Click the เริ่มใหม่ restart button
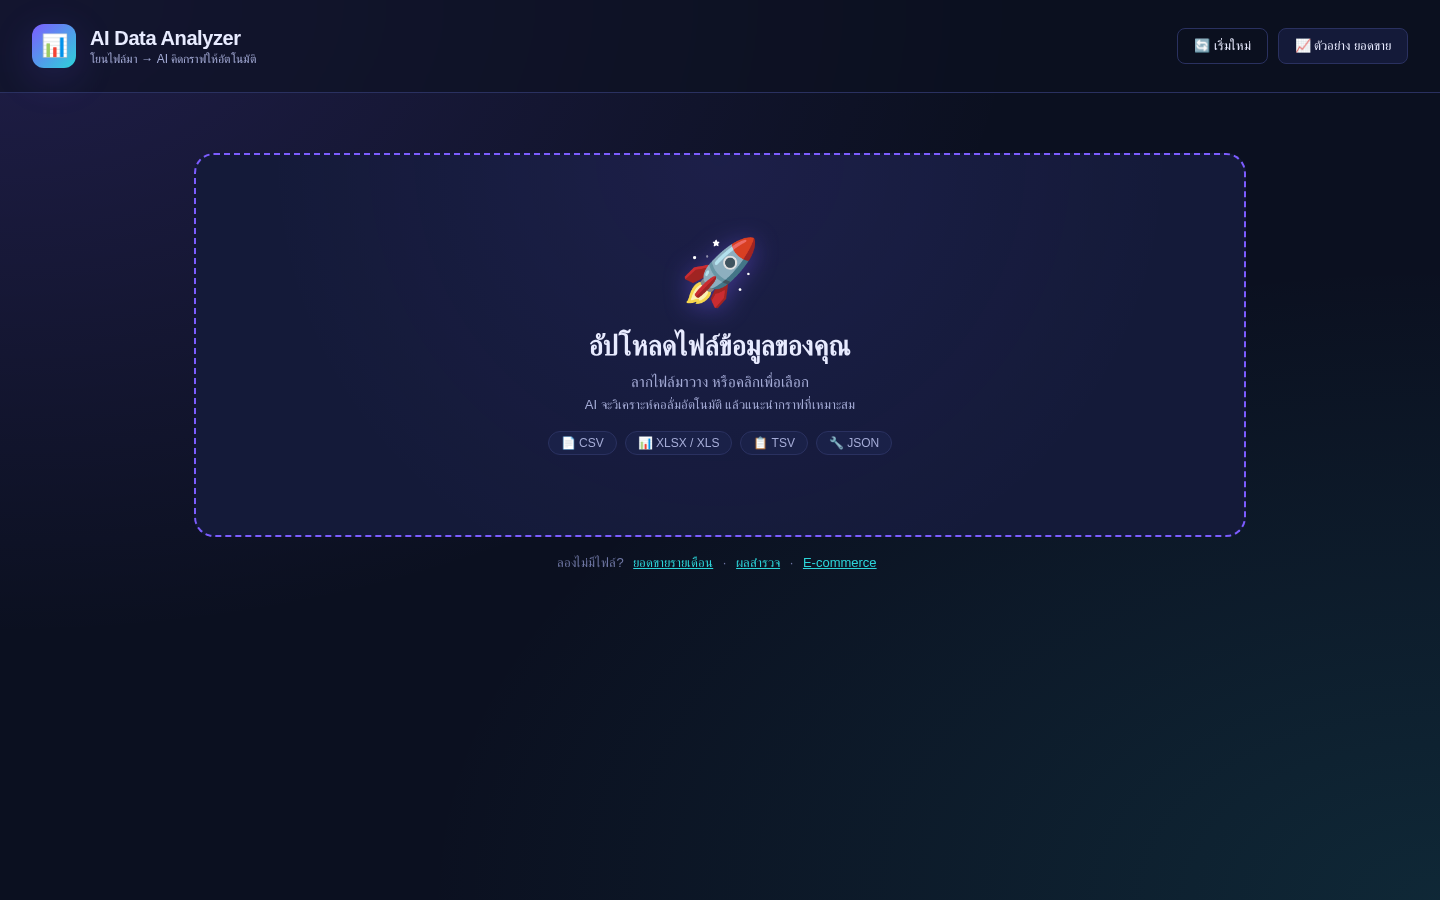1440x900 pixels. [1222, 46]
